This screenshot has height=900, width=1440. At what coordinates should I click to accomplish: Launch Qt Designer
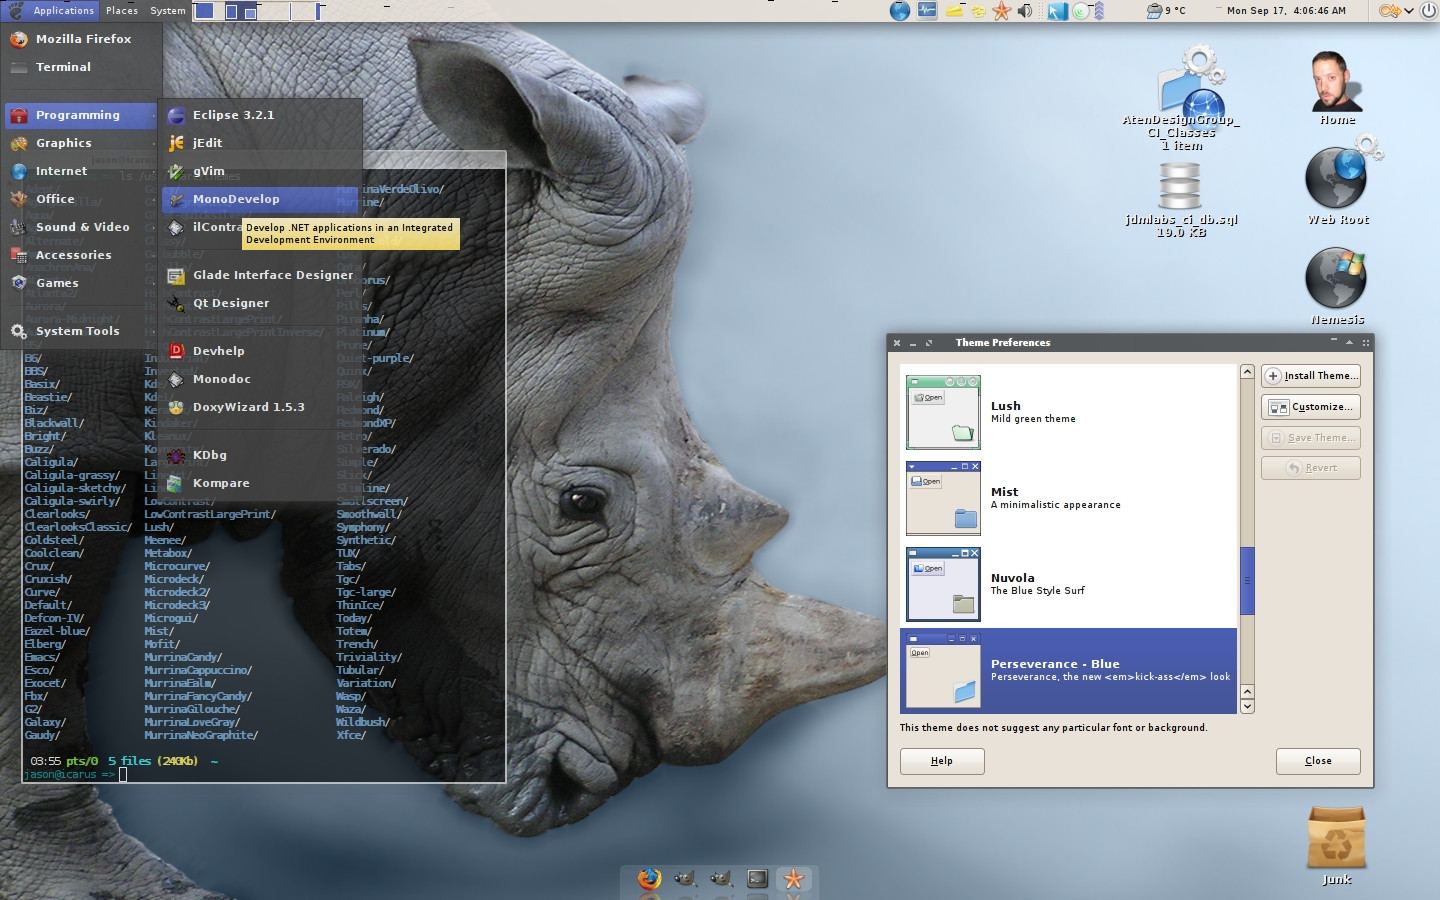[x=261, y=303]
